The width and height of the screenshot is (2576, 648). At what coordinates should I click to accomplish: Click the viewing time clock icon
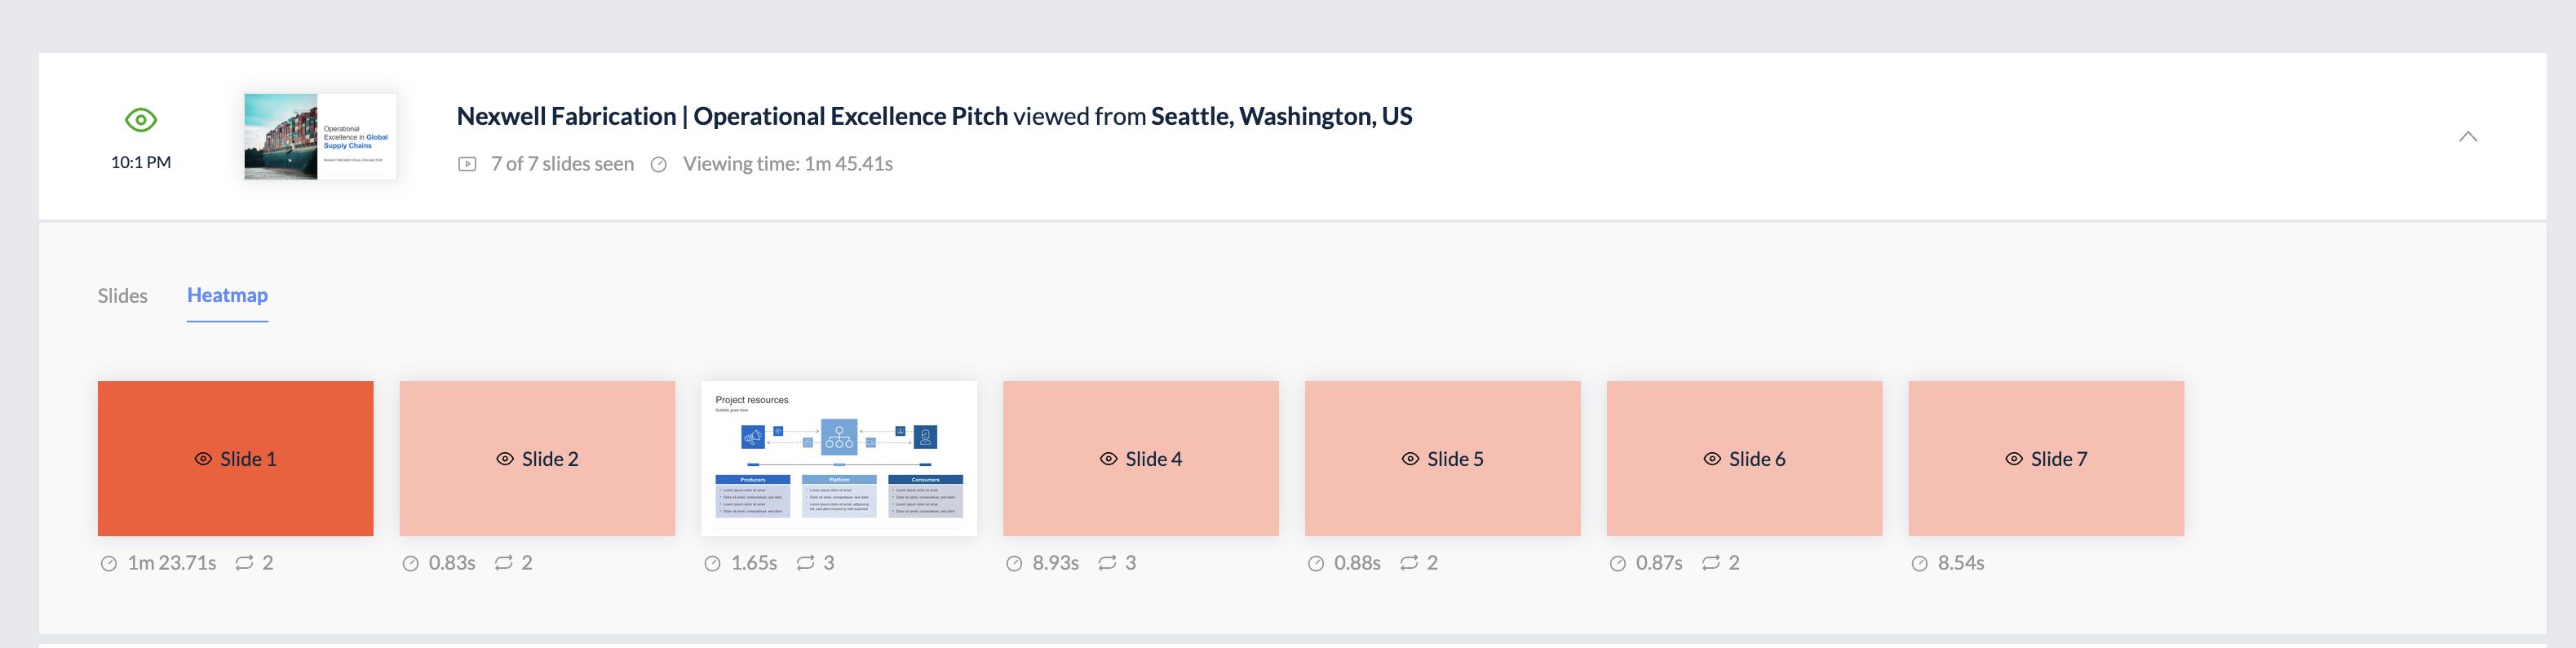tap(659, 164)
